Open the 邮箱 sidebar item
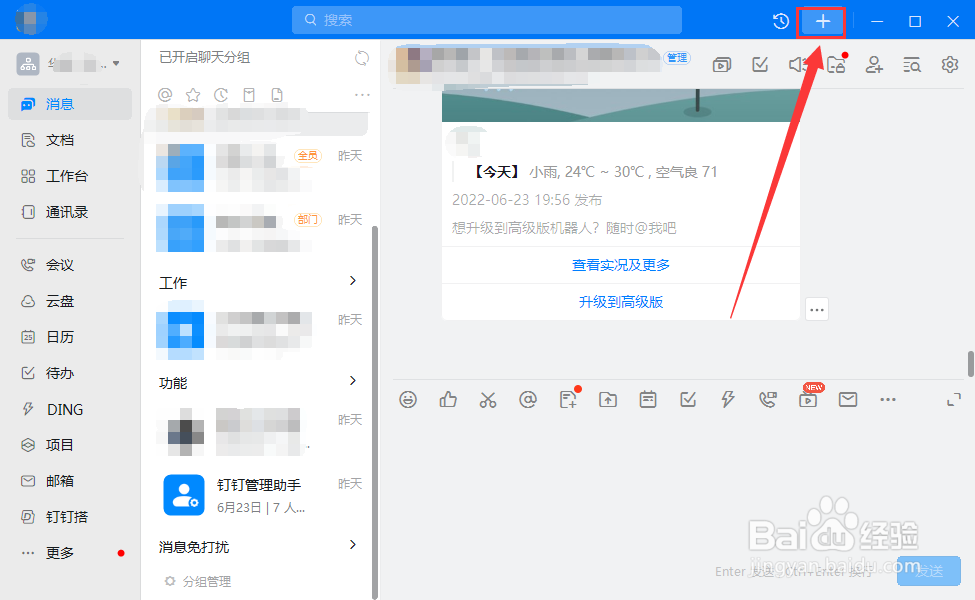This screenshot has height=600, width=975. point(58,481)
